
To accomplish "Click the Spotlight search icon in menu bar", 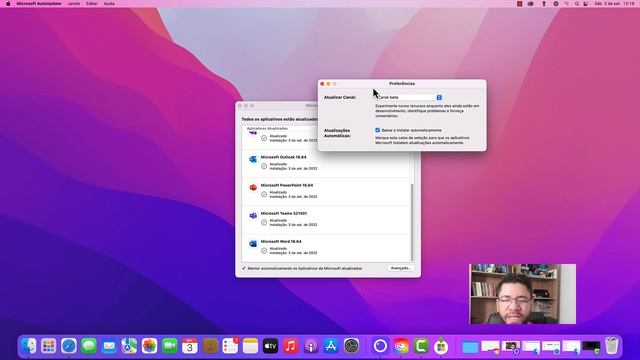I will [x=577, y=4].
